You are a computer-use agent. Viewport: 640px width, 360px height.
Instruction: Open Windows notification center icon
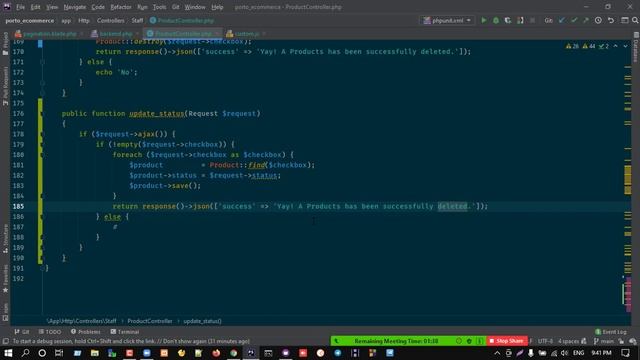coord(626,353)
